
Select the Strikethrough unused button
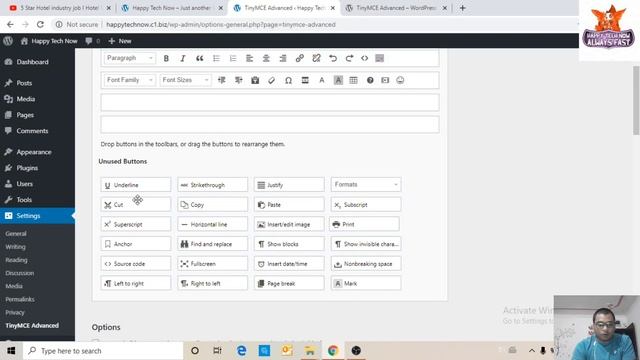213,185
